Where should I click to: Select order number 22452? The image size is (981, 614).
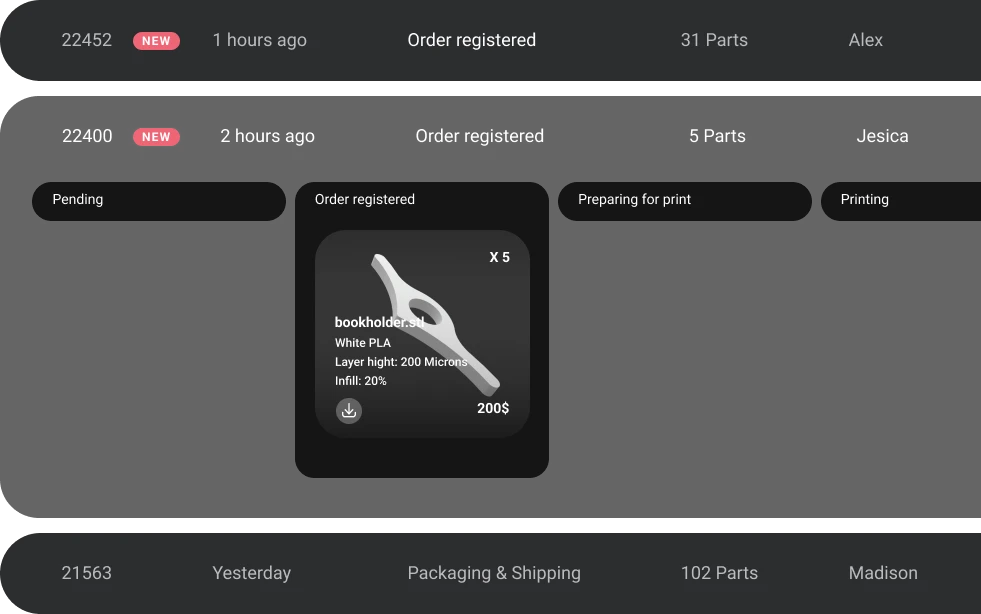(87, 41)
